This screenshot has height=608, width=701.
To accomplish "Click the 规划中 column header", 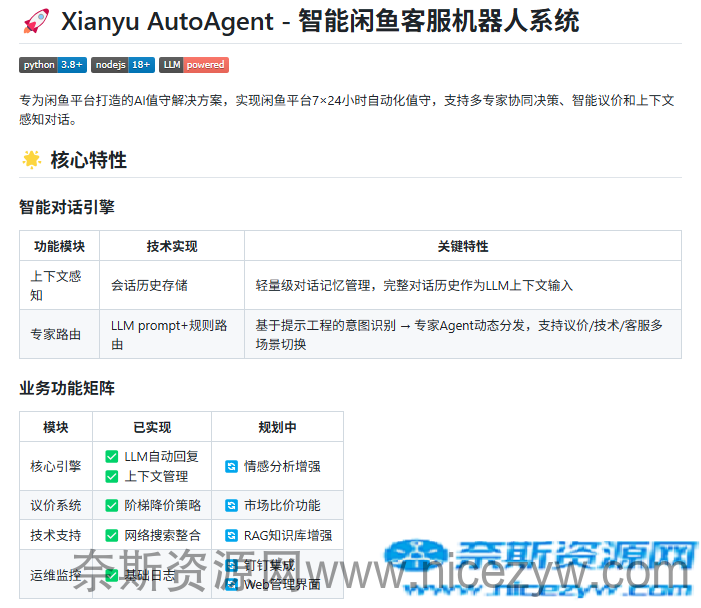I will tap(278, 427).
